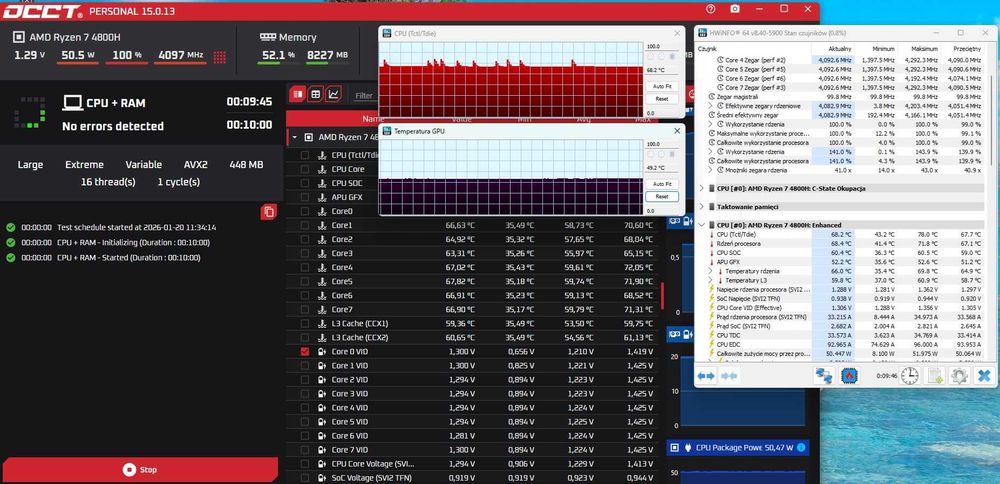Take a screenshot with OCCT camera icon

(735, 9)
